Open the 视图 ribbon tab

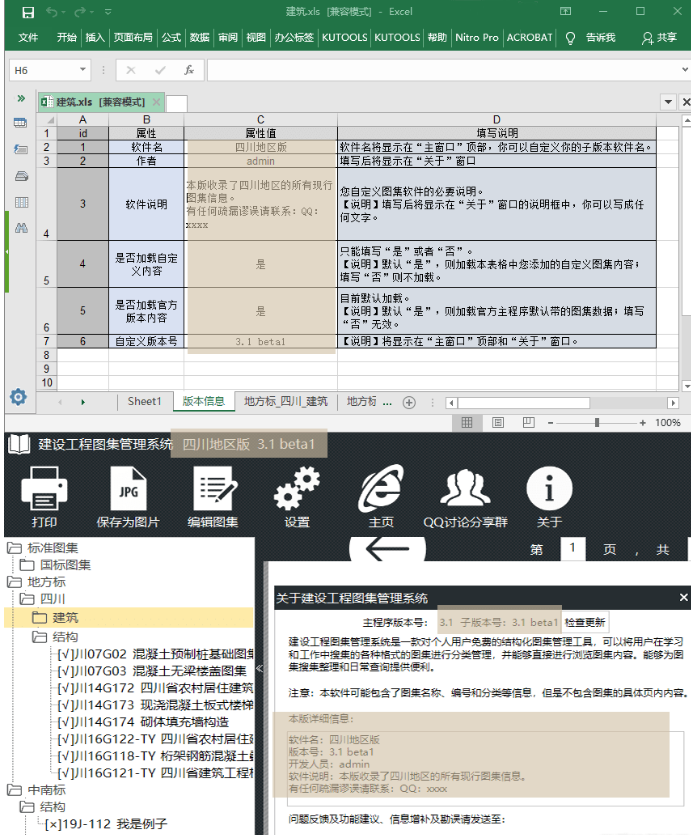pyautogui.click(x=256, y=37)
